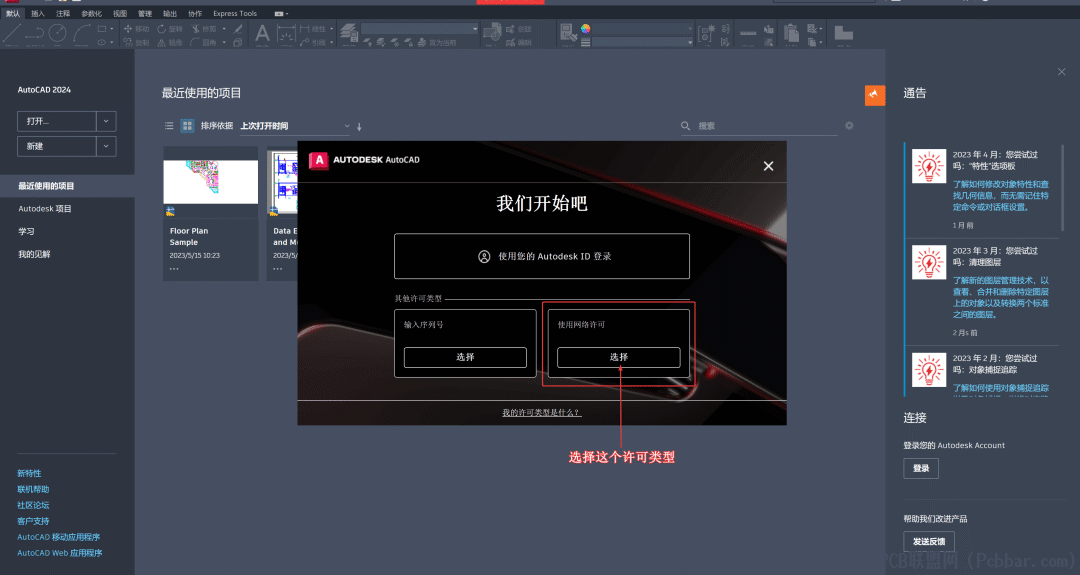Select the Polyline tool
Image resolution: width=1080 pixels, height=575 pixels.
click(x=35, y=32)
